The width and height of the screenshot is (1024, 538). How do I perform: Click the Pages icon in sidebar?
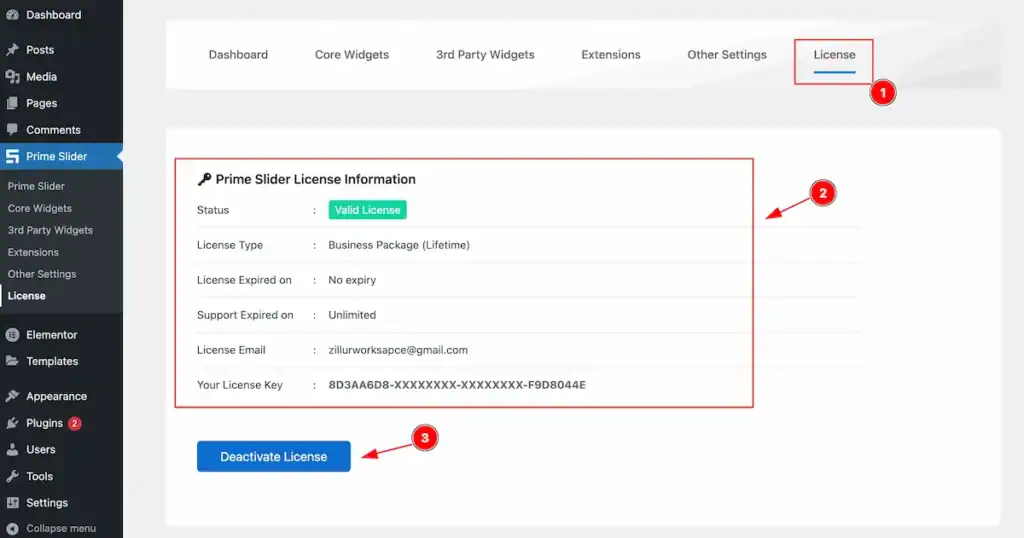(12, 103)
